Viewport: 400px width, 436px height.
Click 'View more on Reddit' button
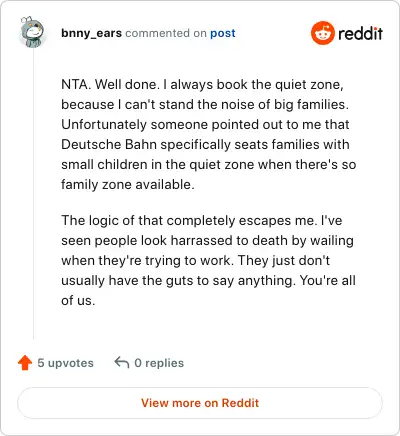coord(200,403)
